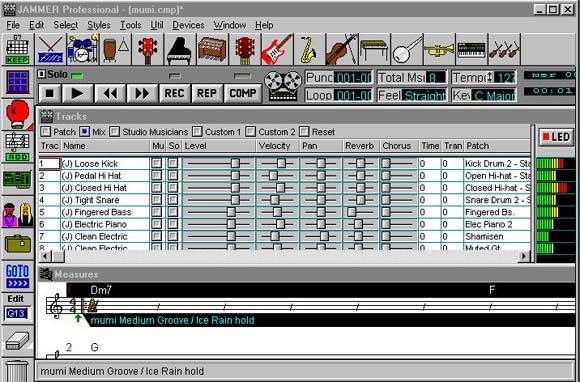
Task: Open the Styles menu
Action: [x=99, y=25]
